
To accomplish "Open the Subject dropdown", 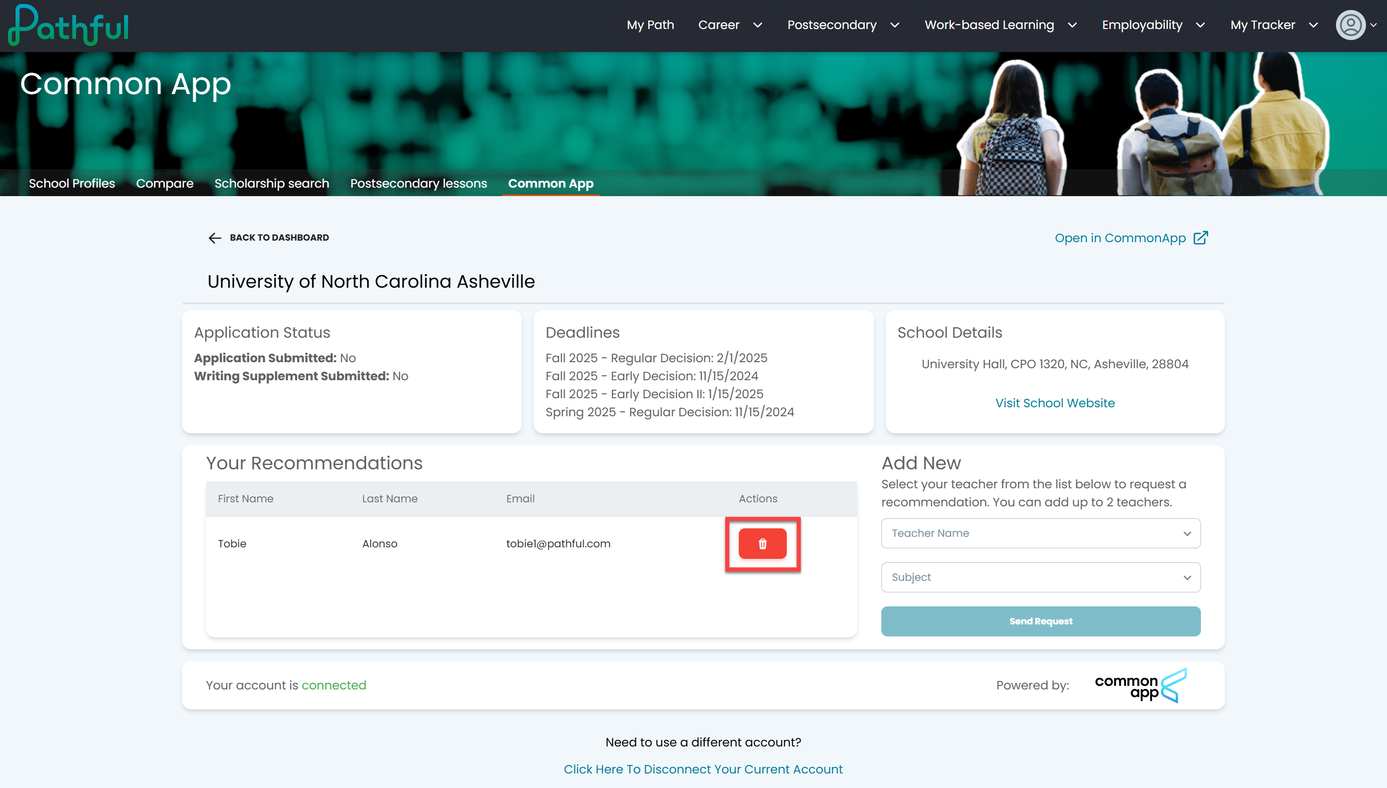I will [x=1041, y=577].
